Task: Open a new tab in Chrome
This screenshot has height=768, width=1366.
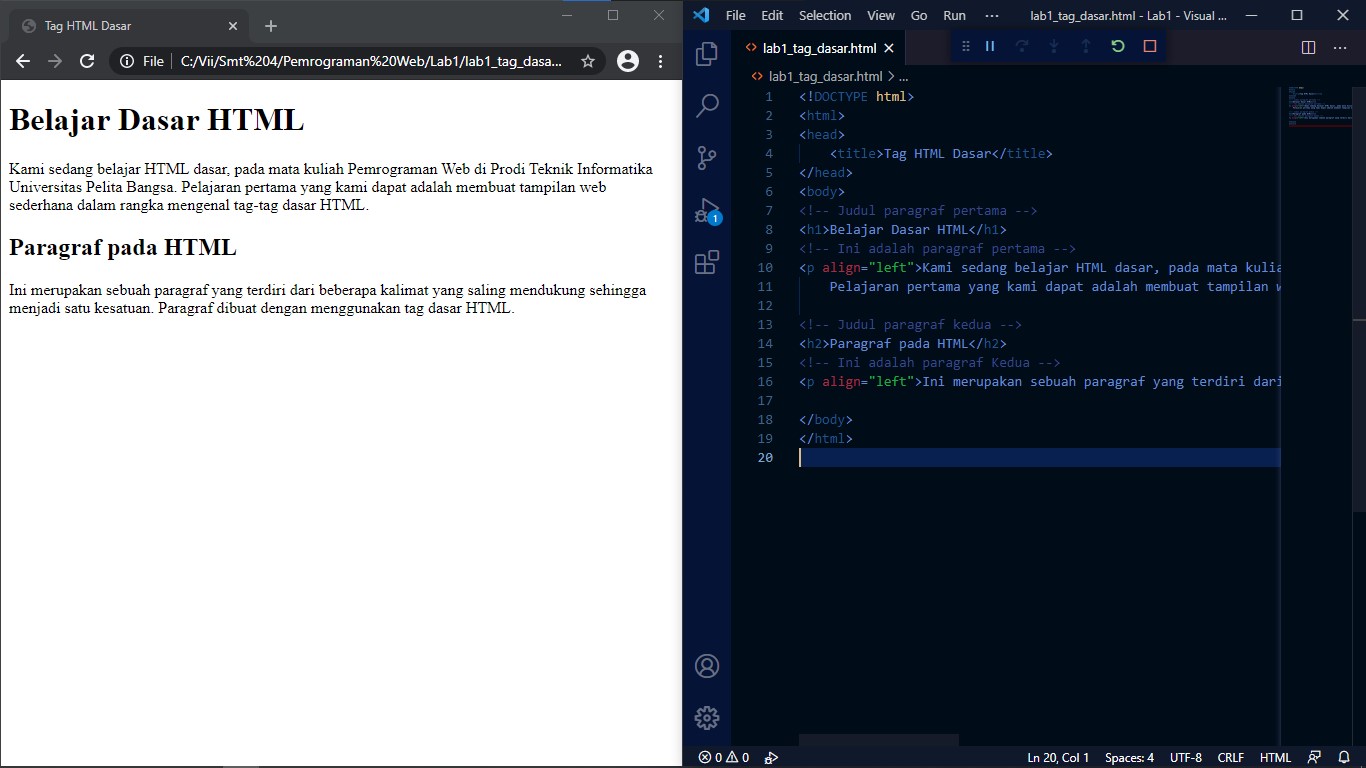Action: pos(270,25)
